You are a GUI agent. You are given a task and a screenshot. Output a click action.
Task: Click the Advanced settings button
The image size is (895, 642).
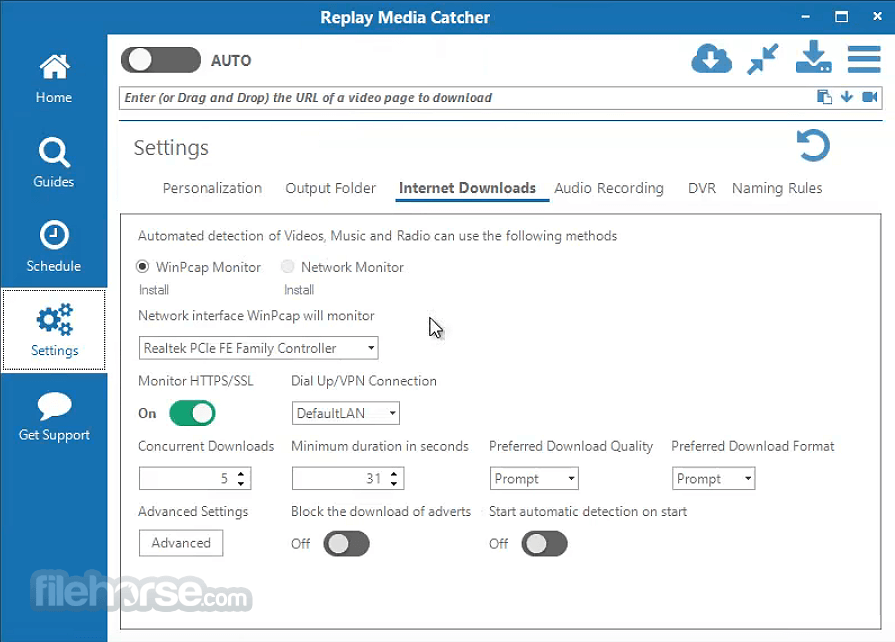pyautogui.click(x=181, y=543)
